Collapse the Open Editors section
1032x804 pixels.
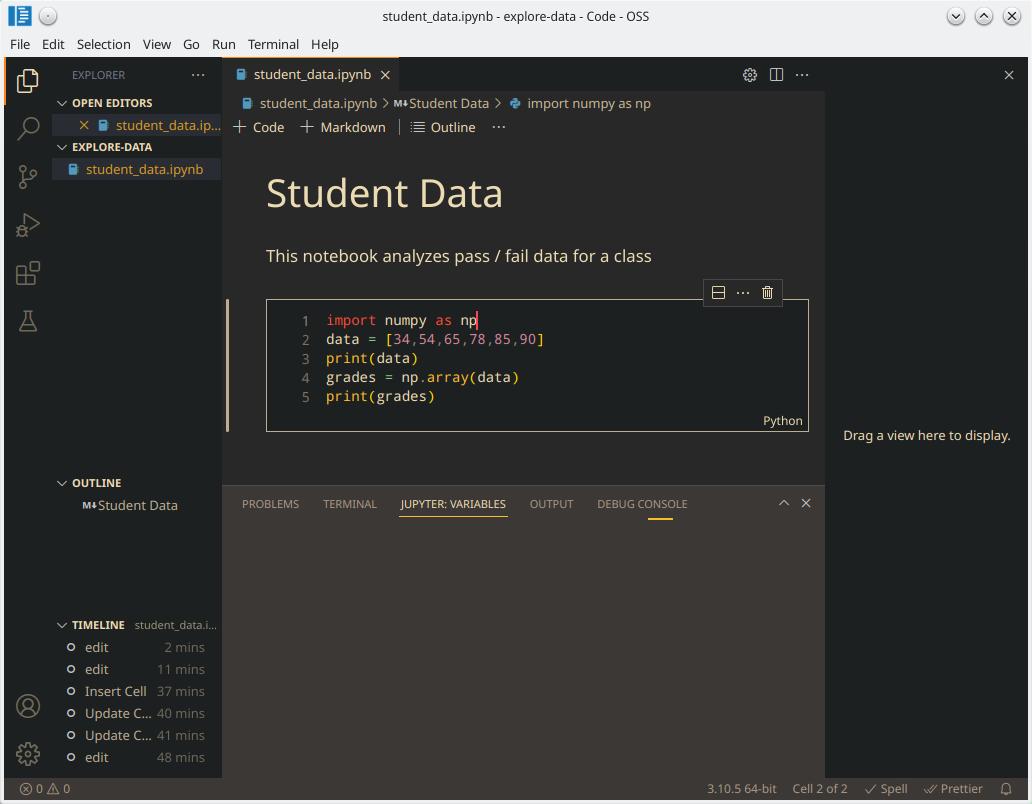tap(63, 103)
